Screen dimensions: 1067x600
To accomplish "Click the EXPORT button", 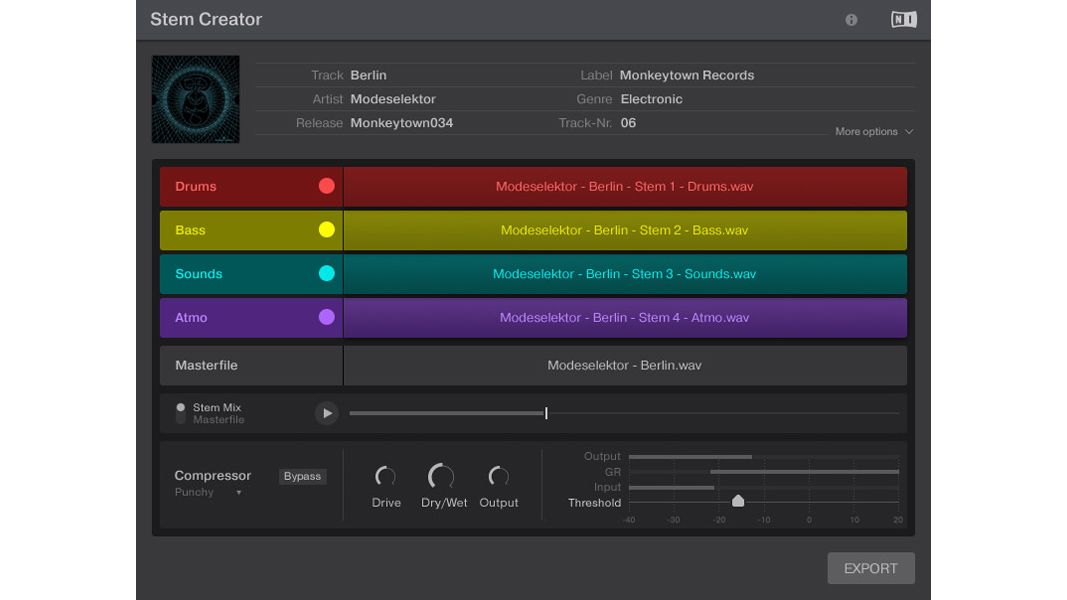I will pos(870,568).
